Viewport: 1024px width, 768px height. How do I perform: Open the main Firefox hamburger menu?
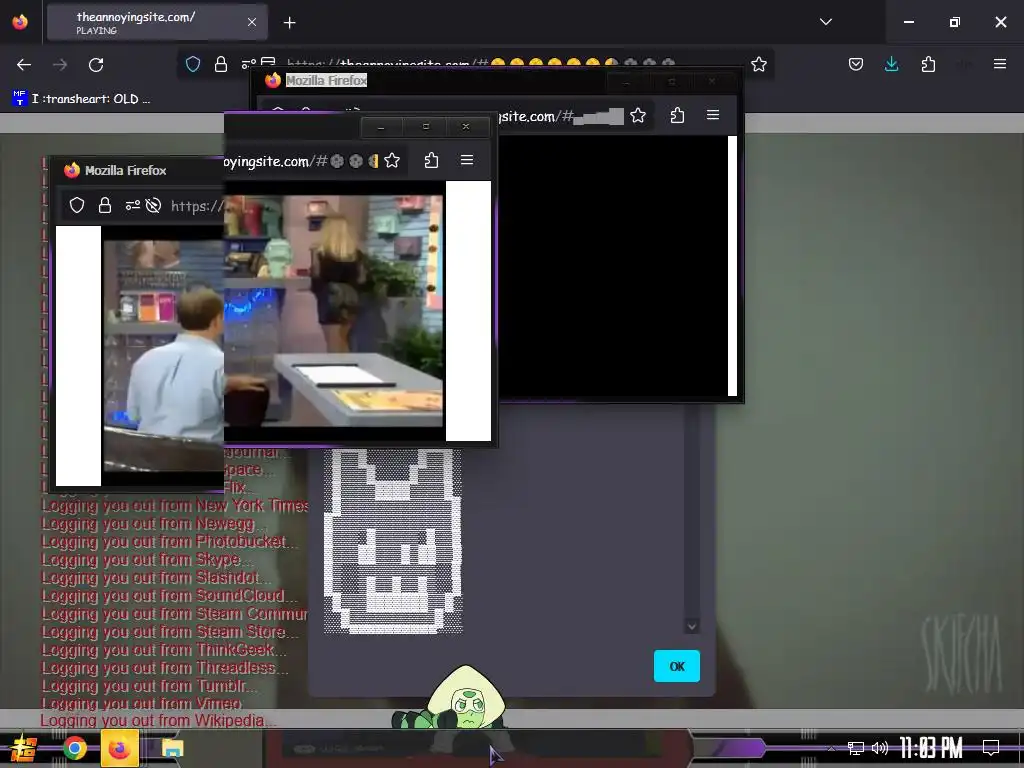tap(999, 64)
